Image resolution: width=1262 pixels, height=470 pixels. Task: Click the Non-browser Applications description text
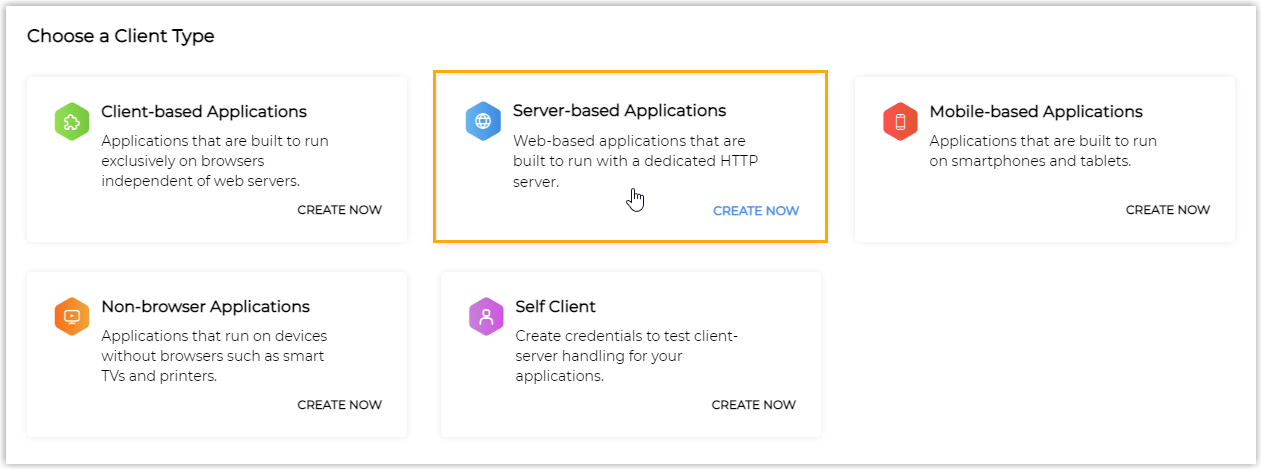pyautogui.click(x=214, y=356)
